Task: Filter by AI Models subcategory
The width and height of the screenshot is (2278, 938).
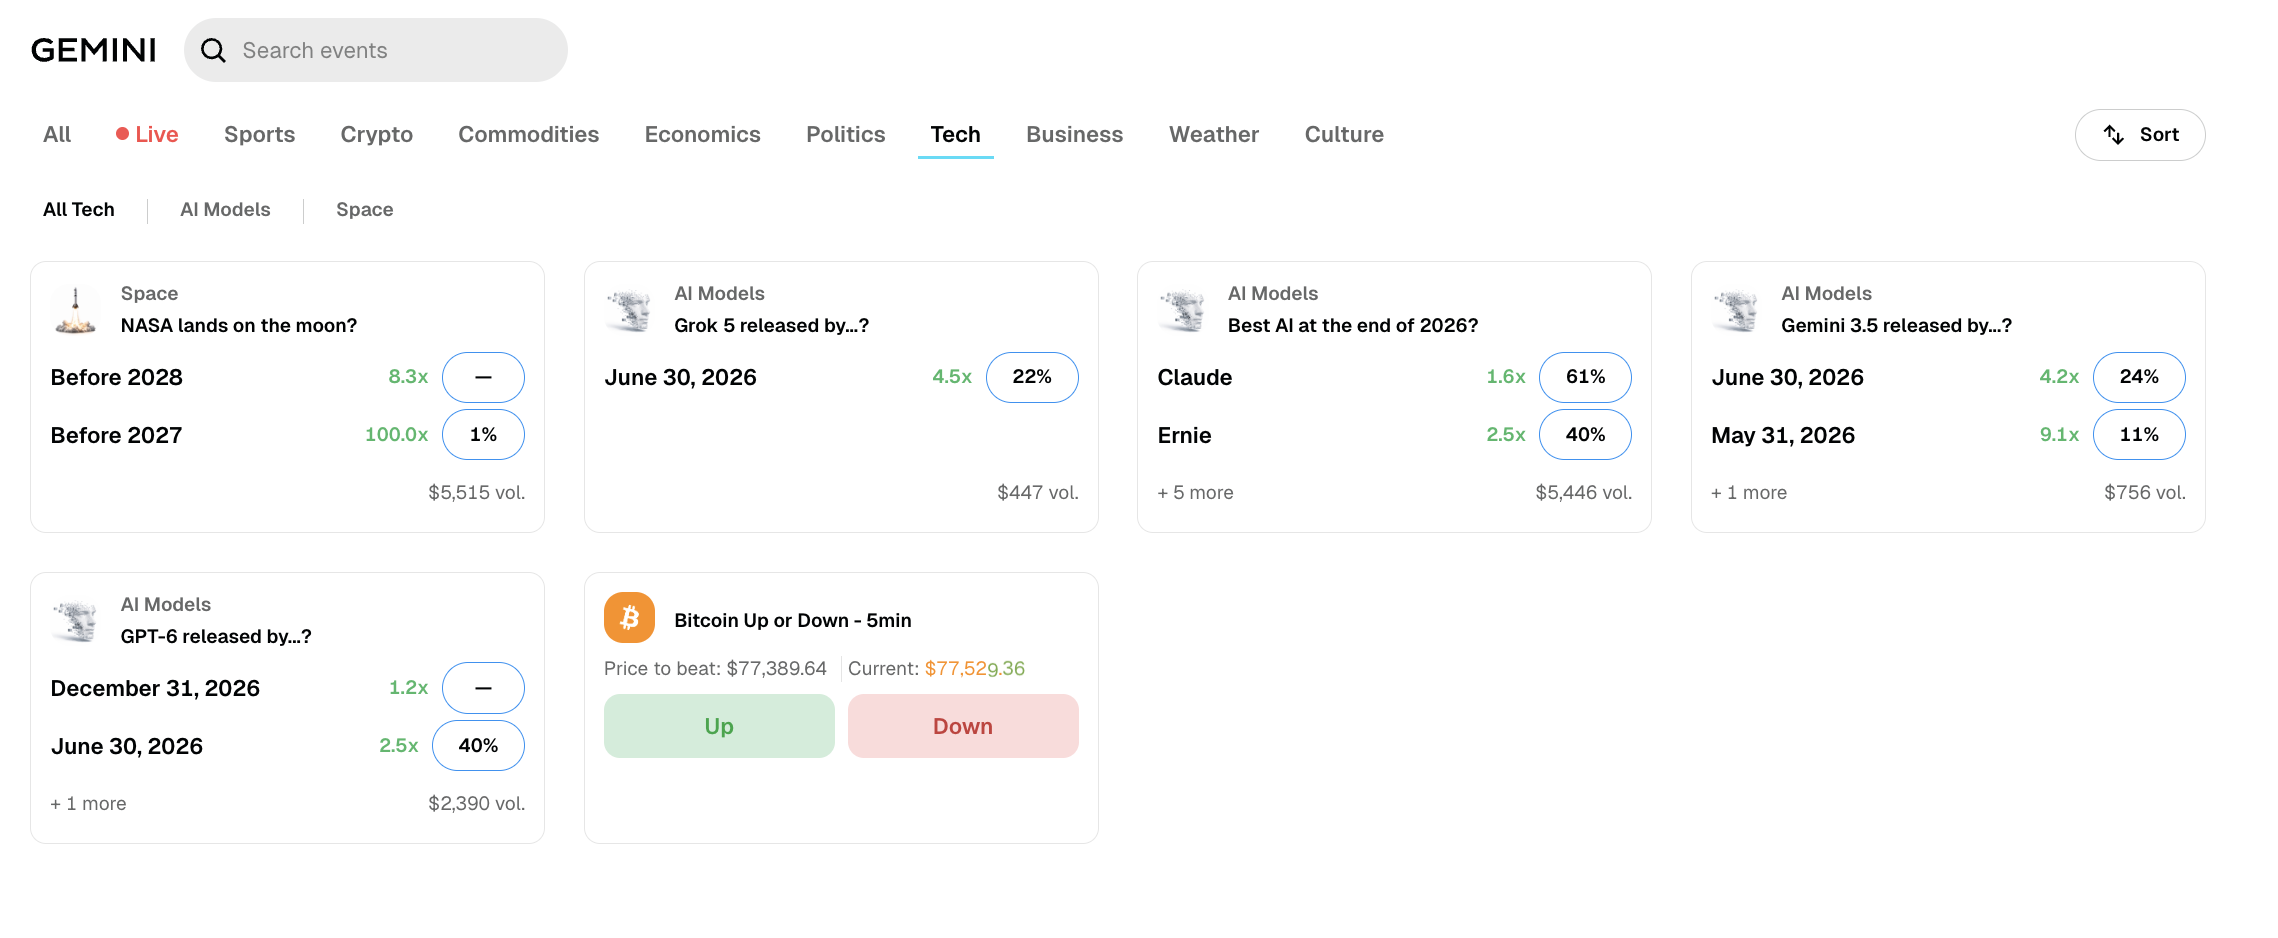Action: [x=225, y=210]
